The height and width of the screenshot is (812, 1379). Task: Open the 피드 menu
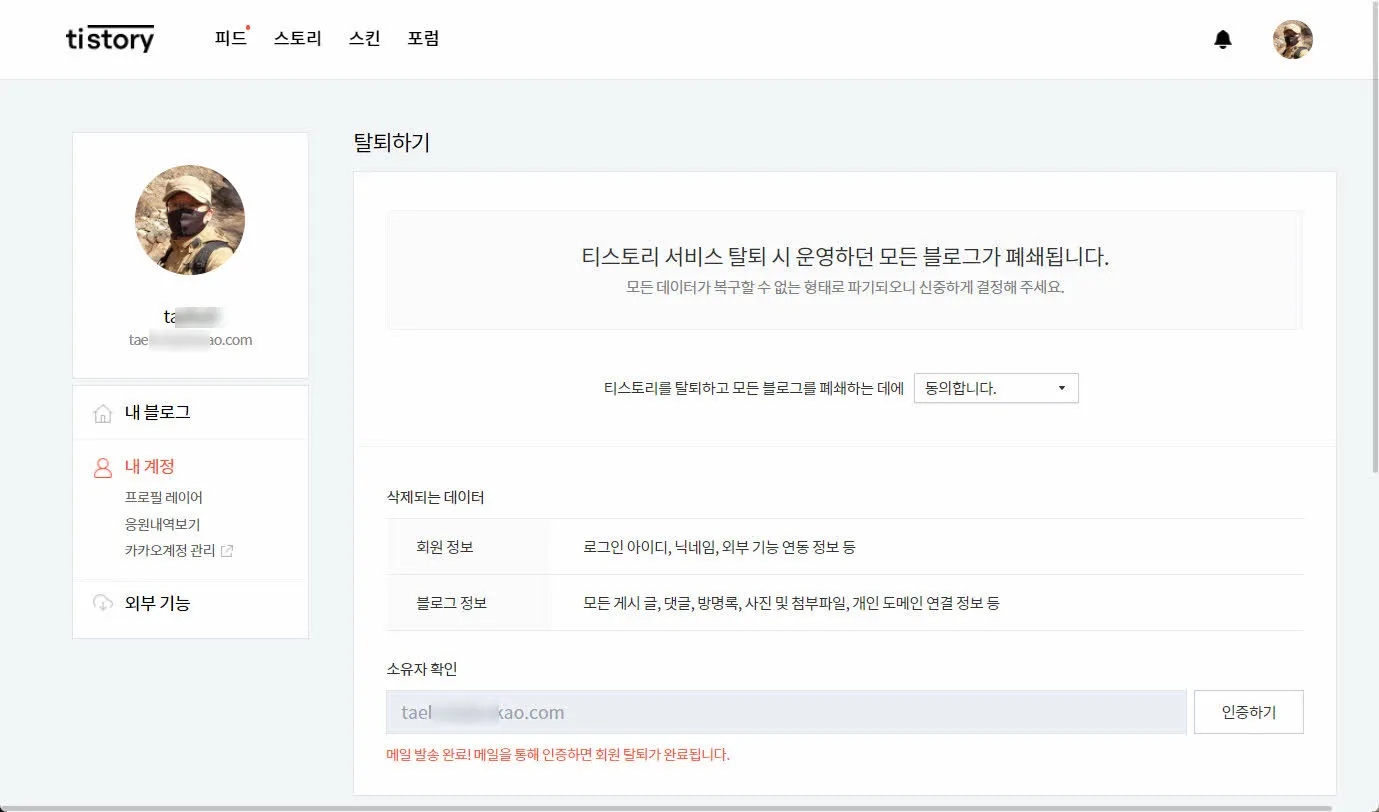coord(231,39)
